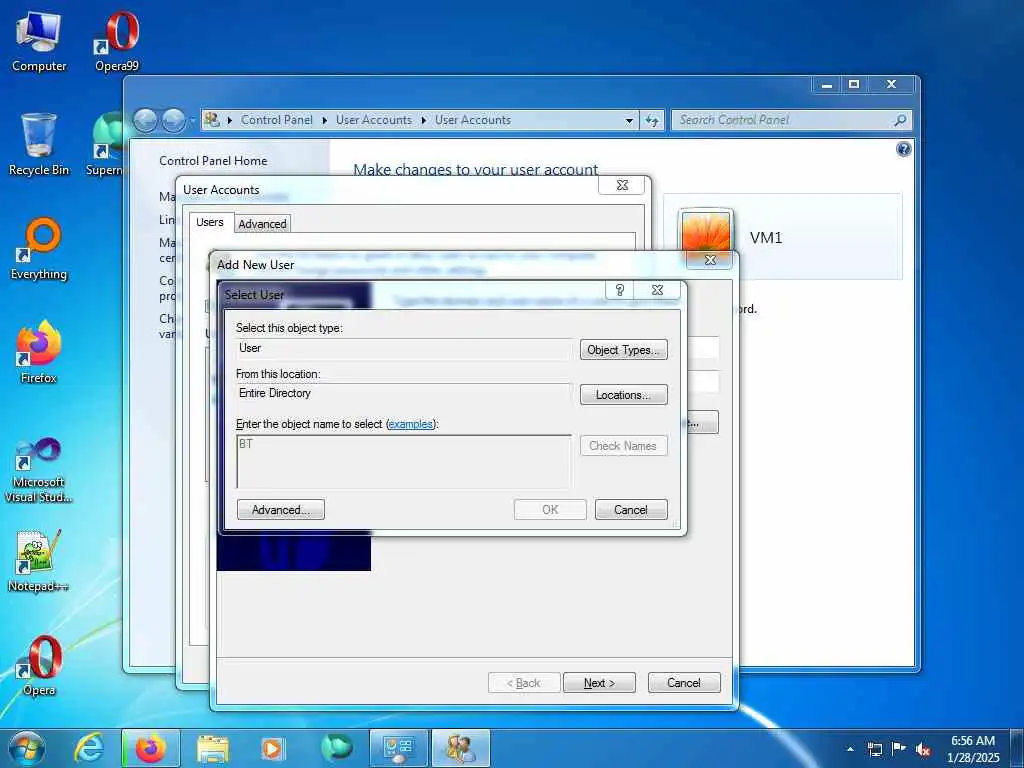This screenshot has width=1024, height=768.
Task: Click the Select User dialog help button
Action: tap(620, 291)
